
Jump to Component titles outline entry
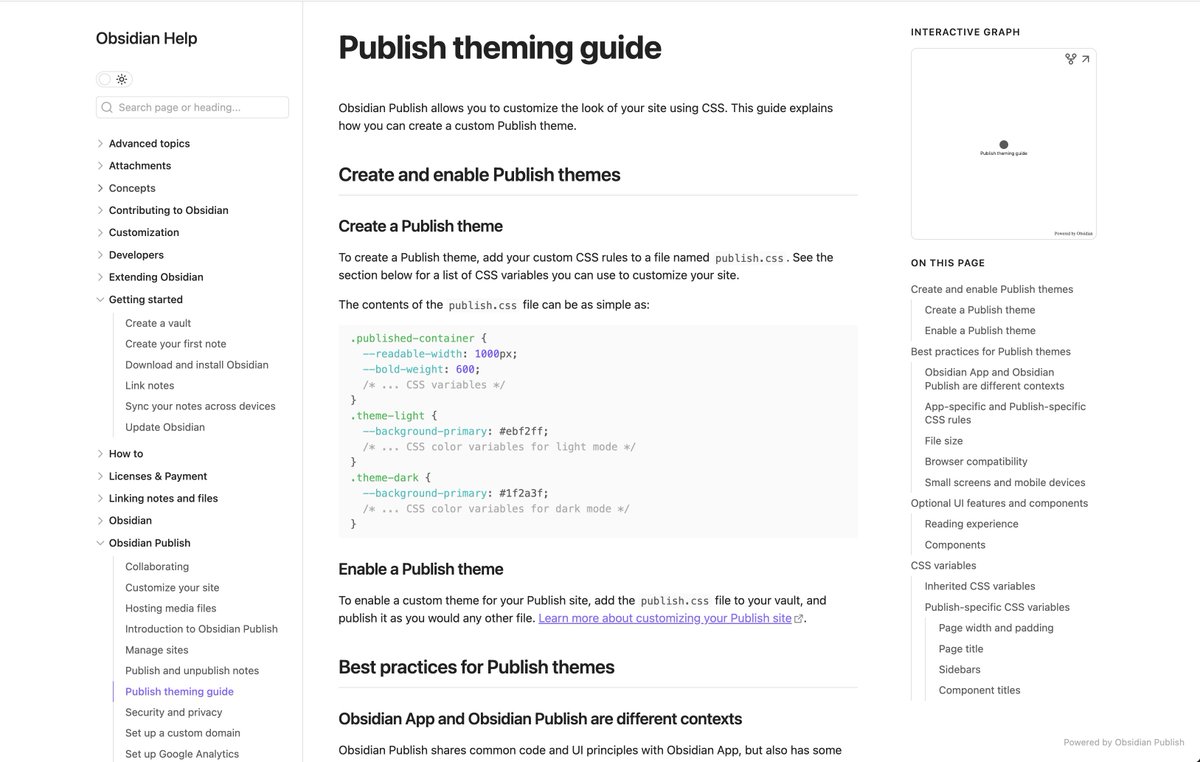[980, 691]
